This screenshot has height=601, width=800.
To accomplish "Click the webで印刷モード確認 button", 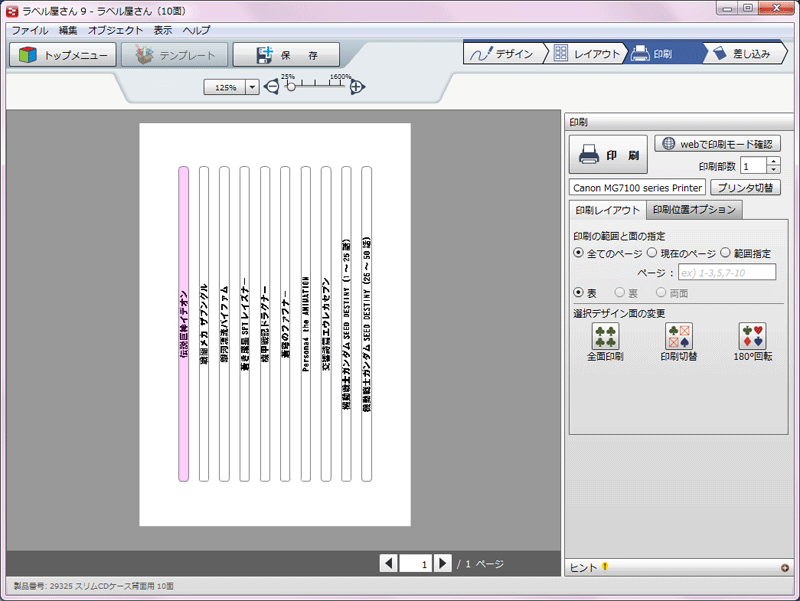I will [717, 144].
